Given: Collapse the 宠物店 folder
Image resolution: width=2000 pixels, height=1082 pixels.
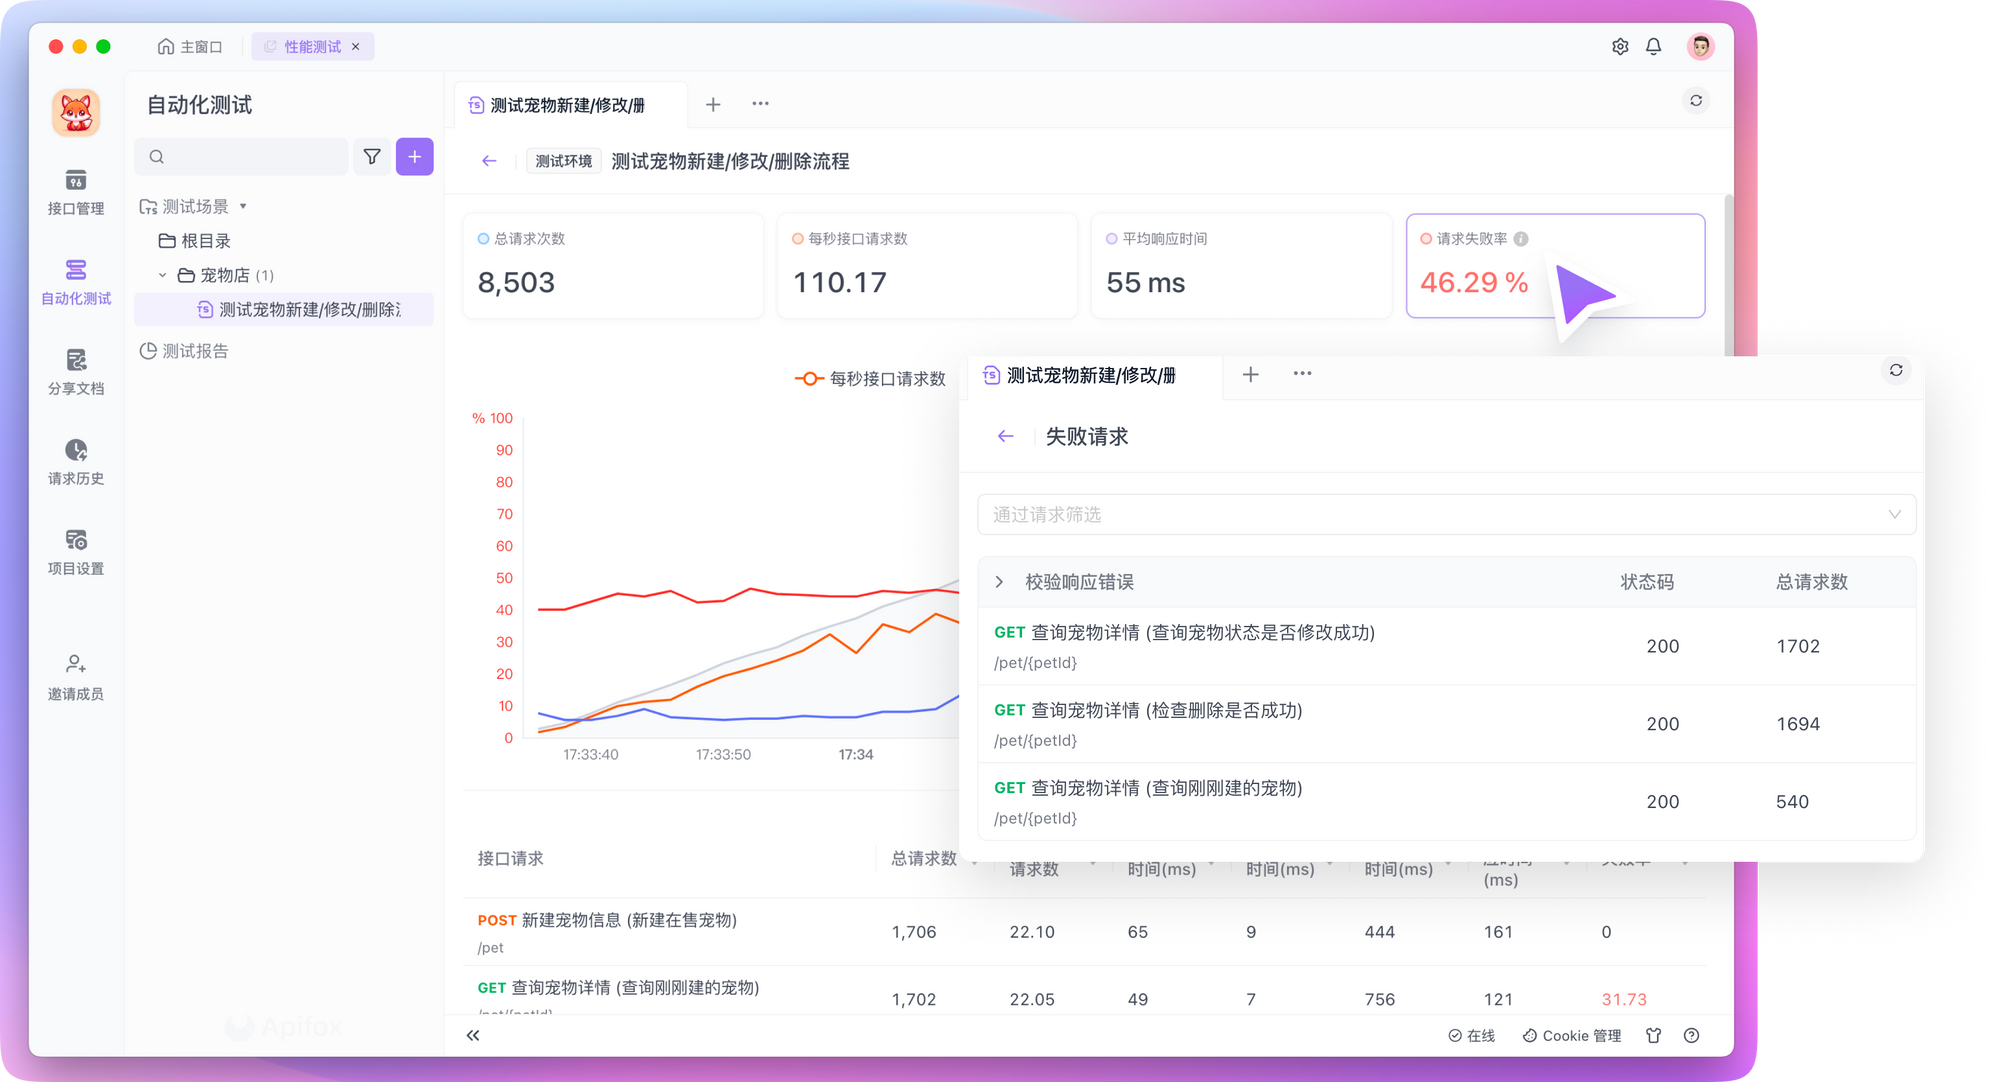Looking at the screenshot, I should point(163,275).
